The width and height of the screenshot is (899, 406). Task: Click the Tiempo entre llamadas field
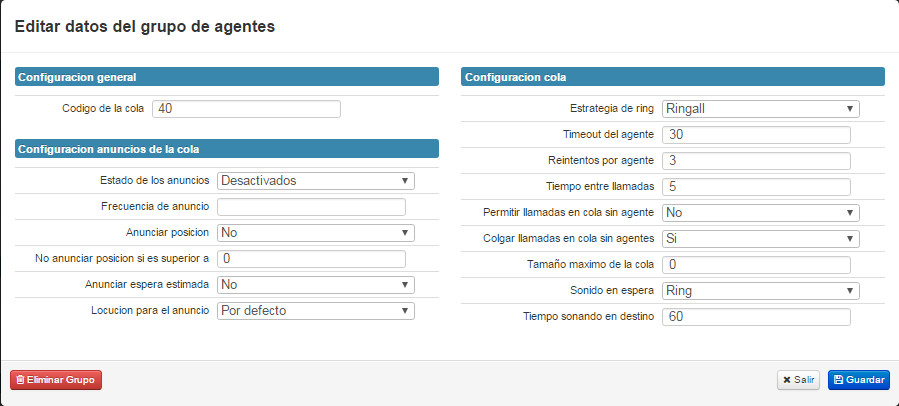tap(756, 187)
